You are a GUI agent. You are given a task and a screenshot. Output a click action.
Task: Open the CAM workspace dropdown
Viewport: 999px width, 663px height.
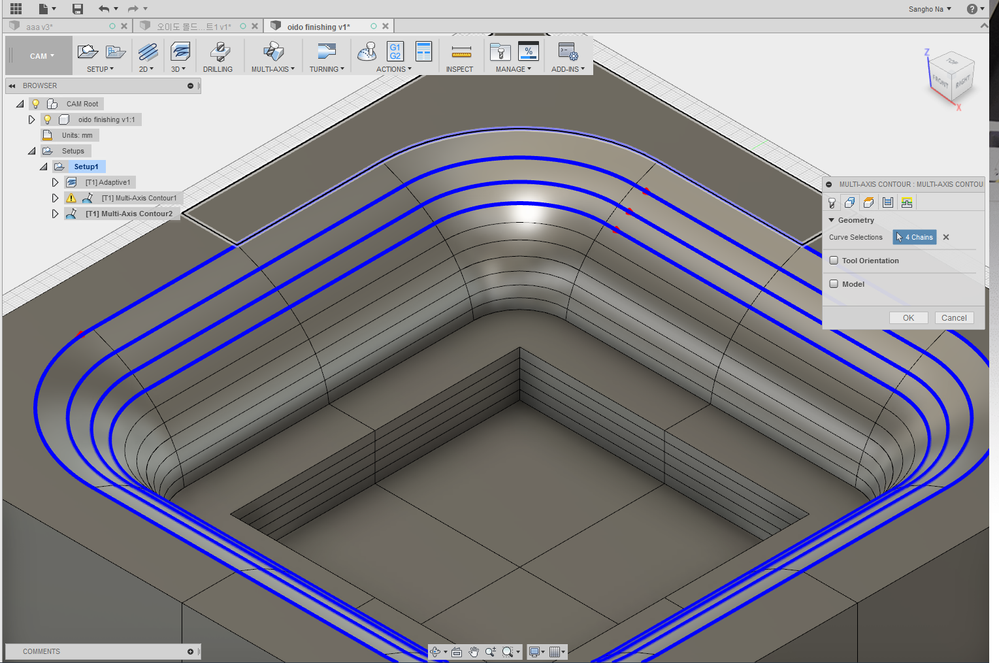[x=41, y=56]
